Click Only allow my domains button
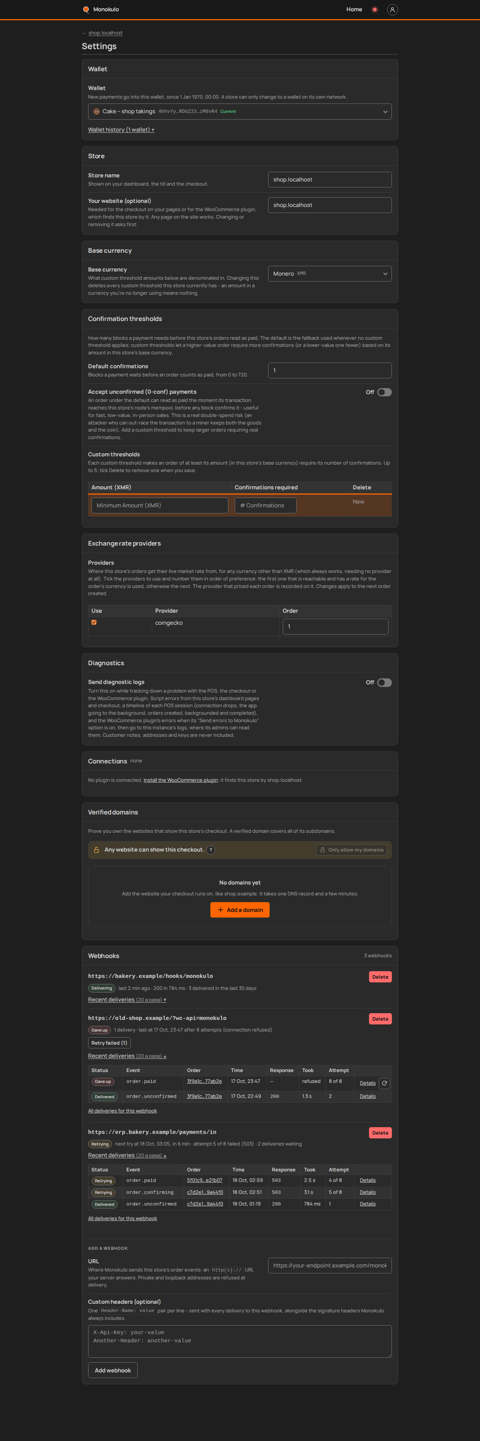 [x=352, y=850]
